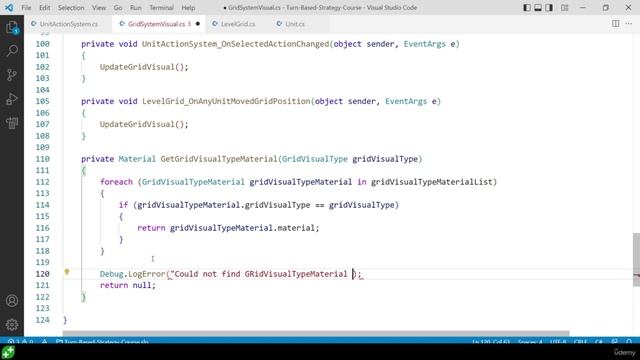Click the Spaces: 4 indentation status entry
The image size is (640, 360).
tap(530, 341)
